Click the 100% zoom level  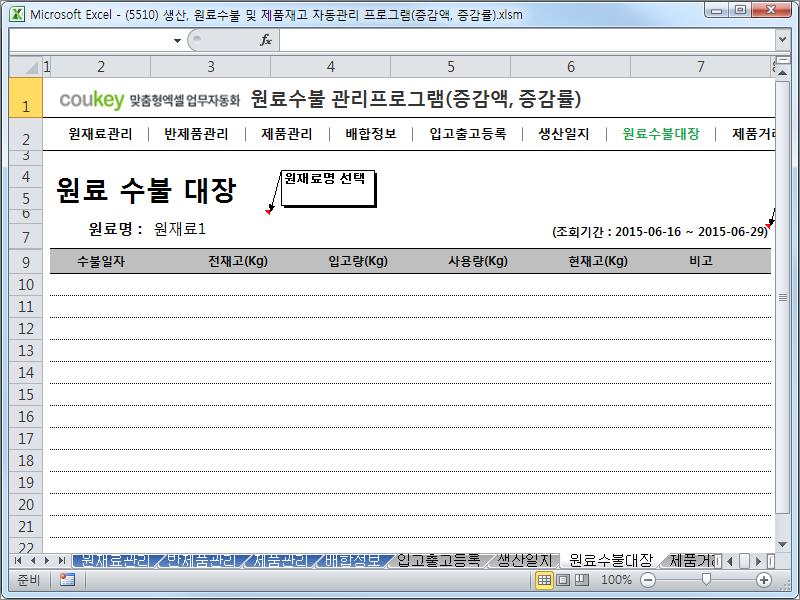coord(616,580)
